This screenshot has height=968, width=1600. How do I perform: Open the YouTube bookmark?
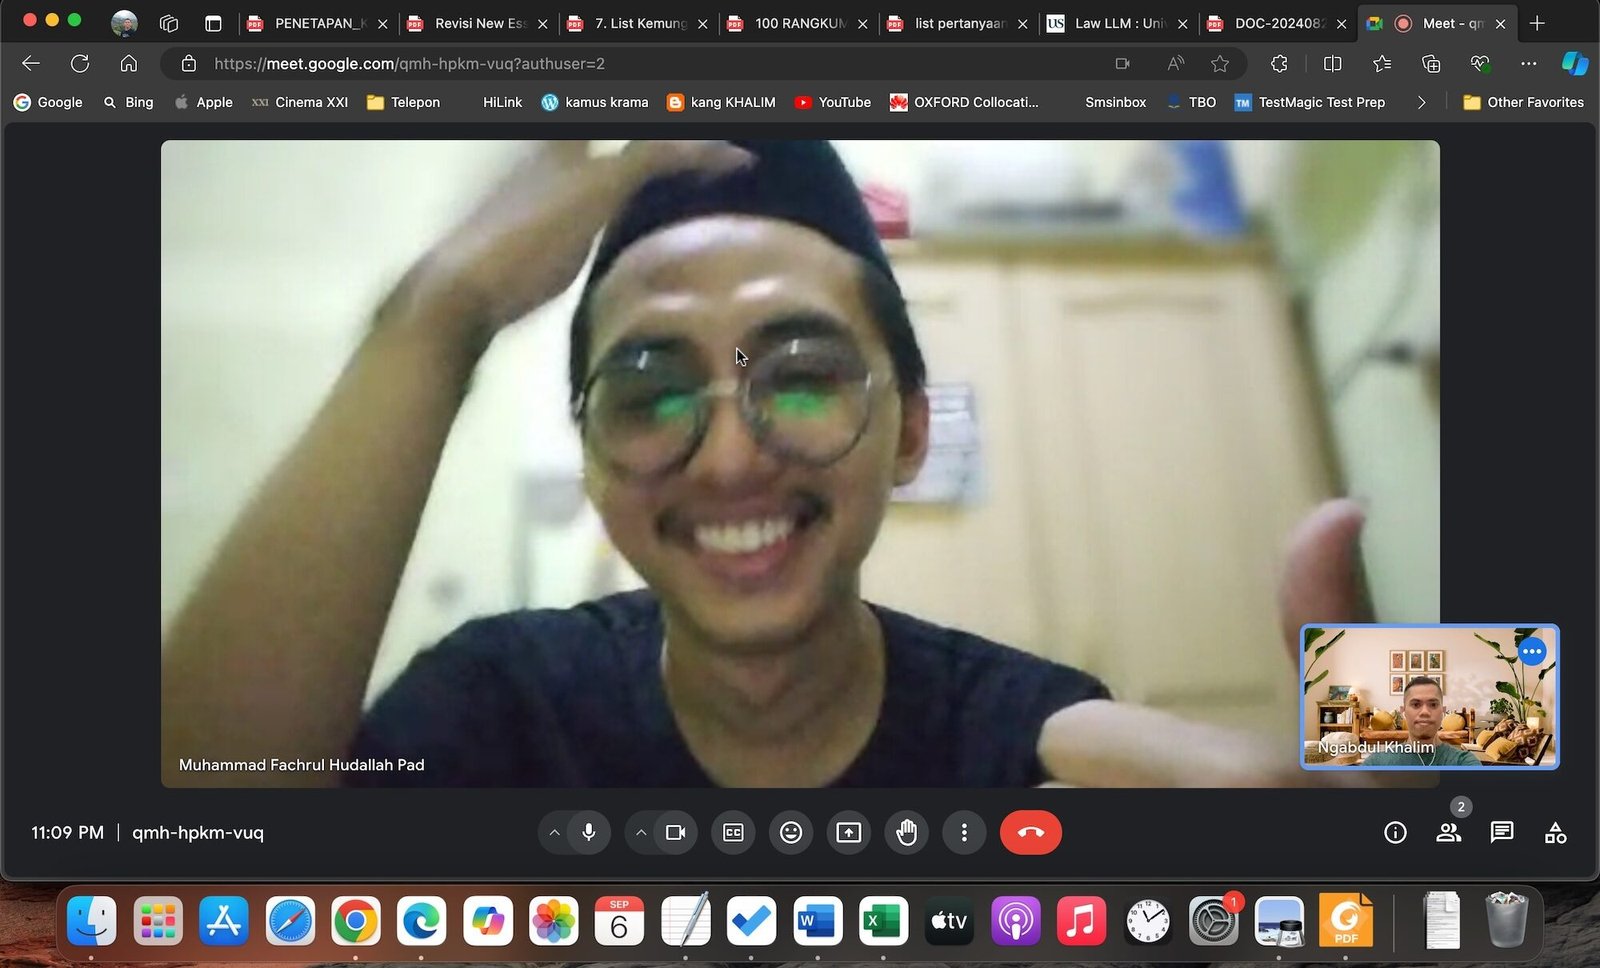[x=832, y=102]
